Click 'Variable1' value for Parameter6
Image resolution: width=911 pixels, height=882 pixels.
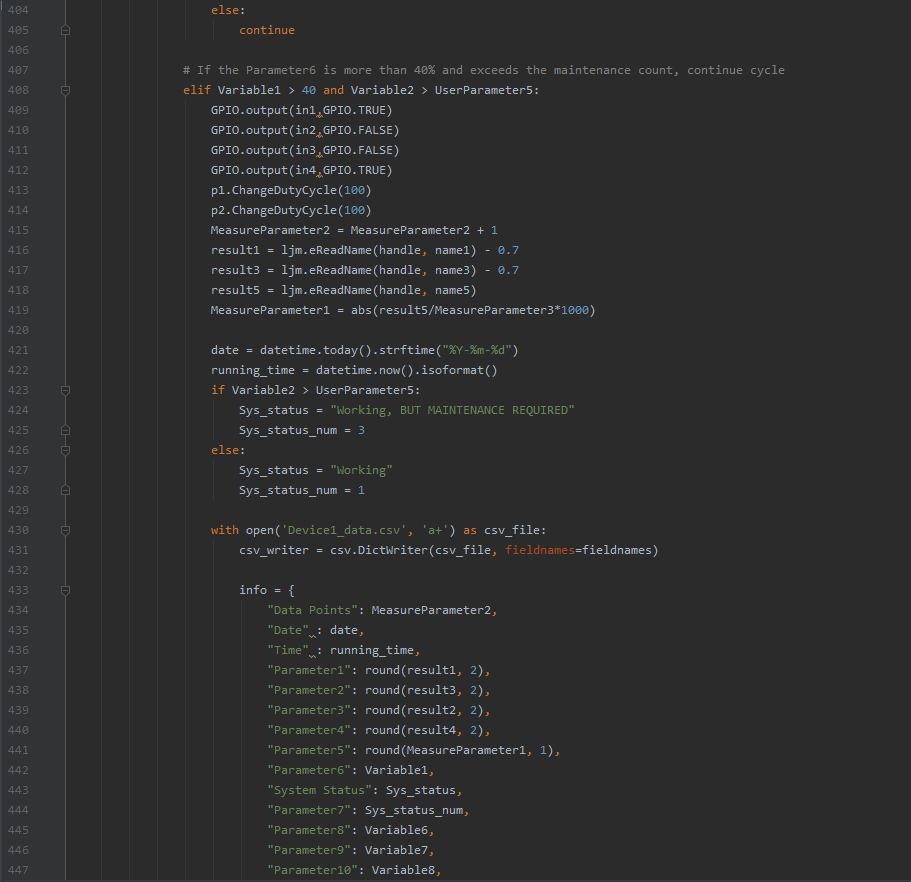tap(396, 770)
